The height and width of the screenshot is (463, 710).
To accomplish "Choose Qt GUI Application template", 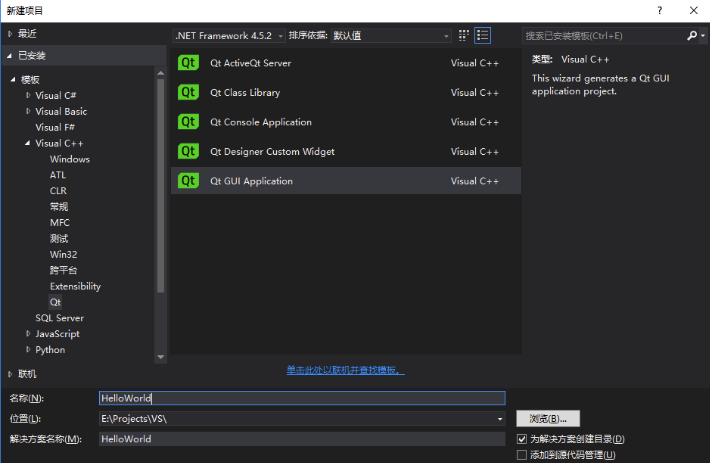I will coord(346,181).
